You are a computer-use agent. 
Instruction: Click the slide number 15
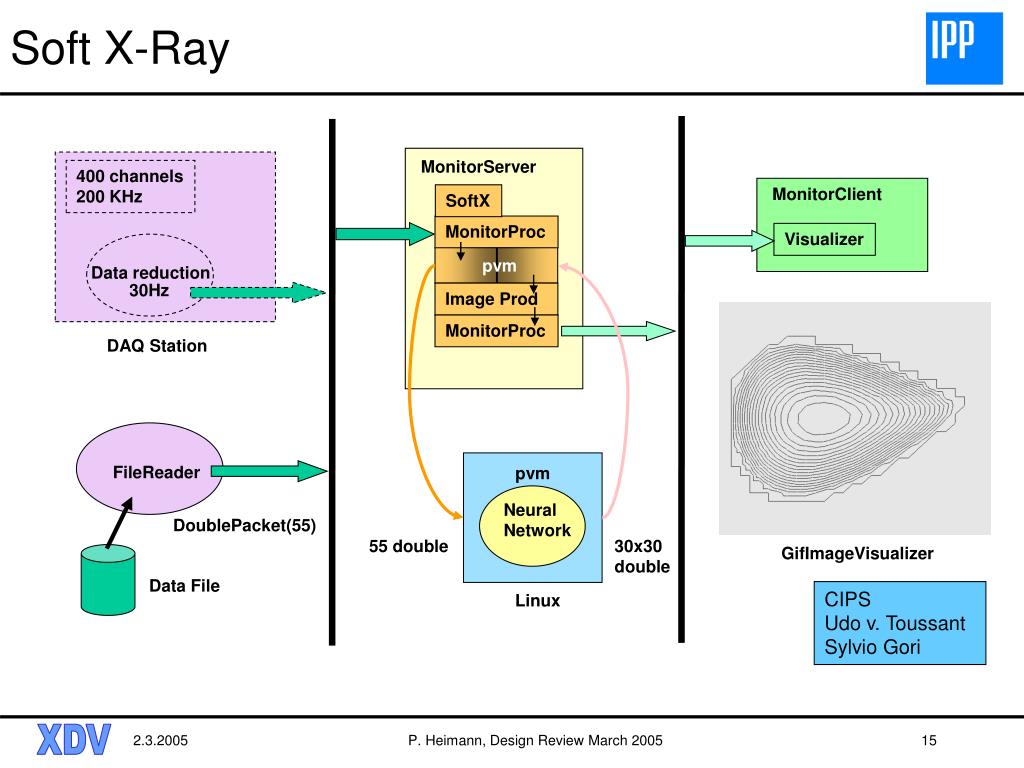click(x=929, y=741)
